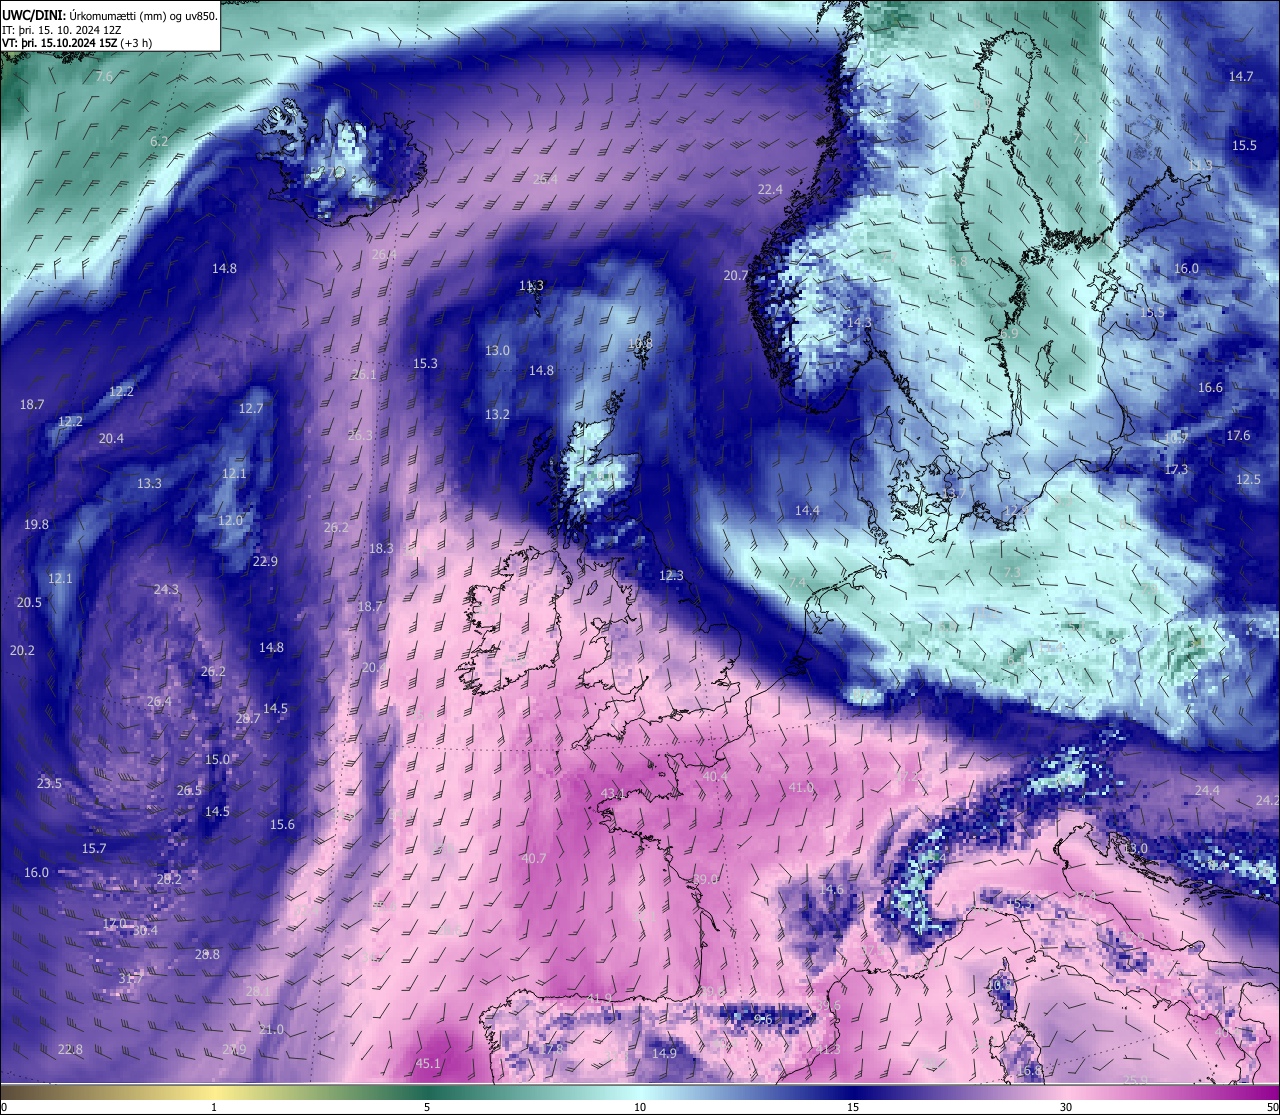Viewport: 1280px width, 1115px height.
Task: Click the '20.7' map value
Action: pyautogui.click(x=736, y=276)
